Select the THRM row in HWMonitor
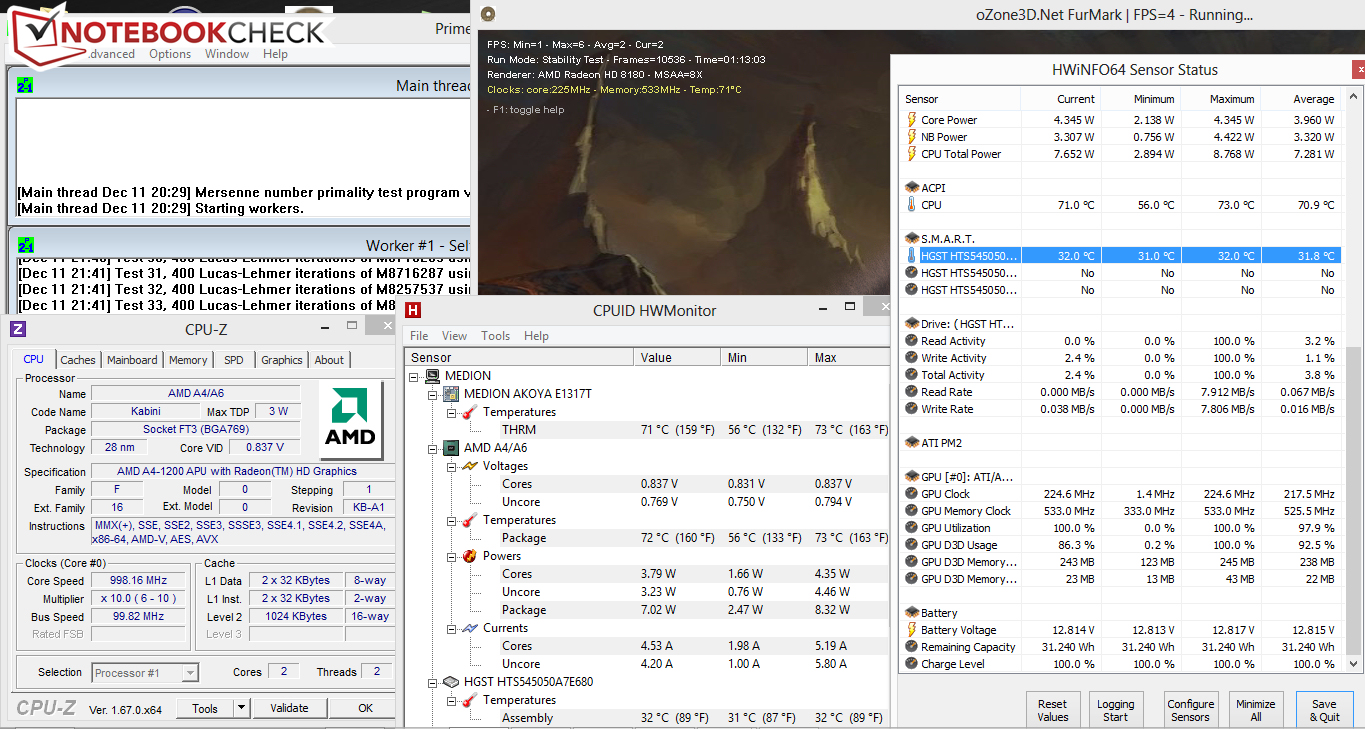Viewport: 1365px width, 729px height. pyautogui.click(x=648, y=430)
